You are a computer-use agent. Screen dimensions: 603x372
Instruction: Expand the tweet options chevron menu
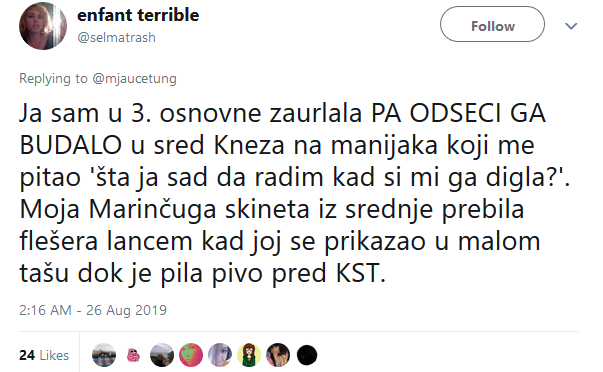[x=571, y=26]
